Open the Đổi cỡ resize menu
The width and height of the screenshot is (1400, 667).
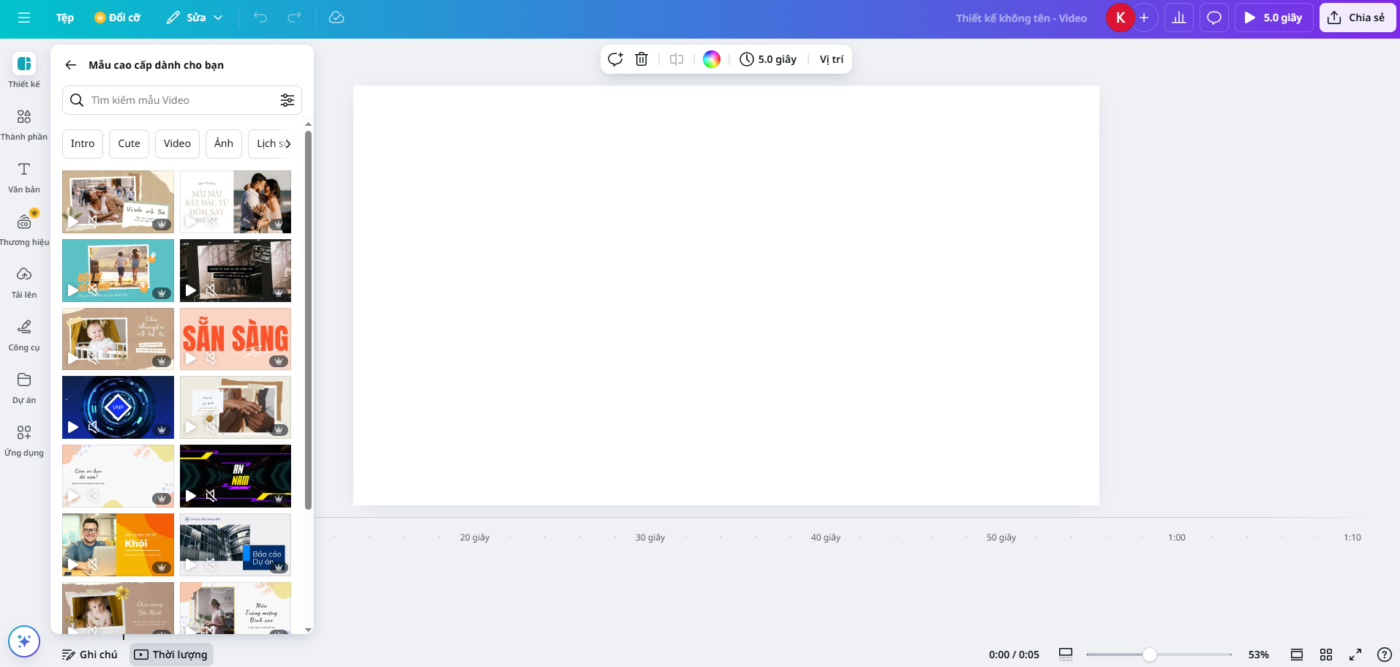click(117, 17)
